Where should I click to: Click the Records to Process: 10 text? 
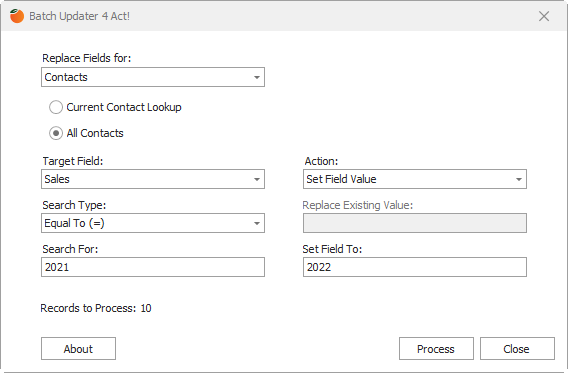coord(96,308)
